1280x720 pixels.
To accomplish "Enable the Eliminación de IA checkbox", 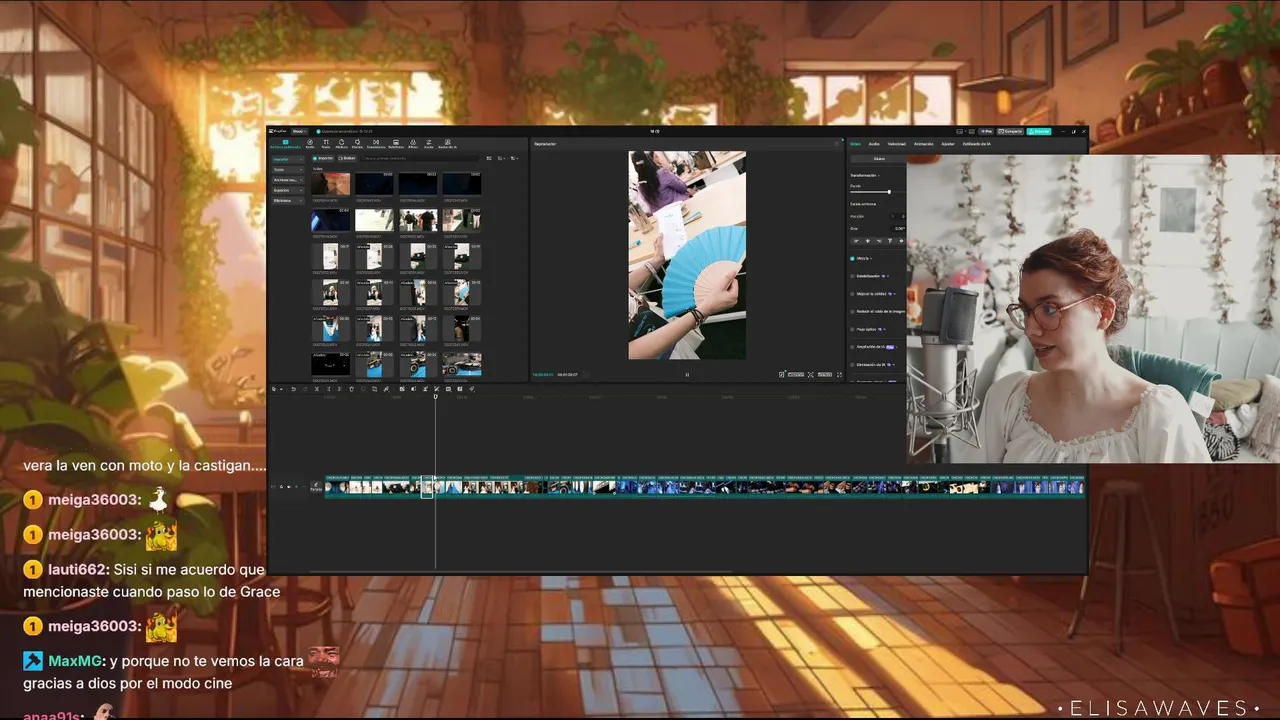I will (852, 364).
